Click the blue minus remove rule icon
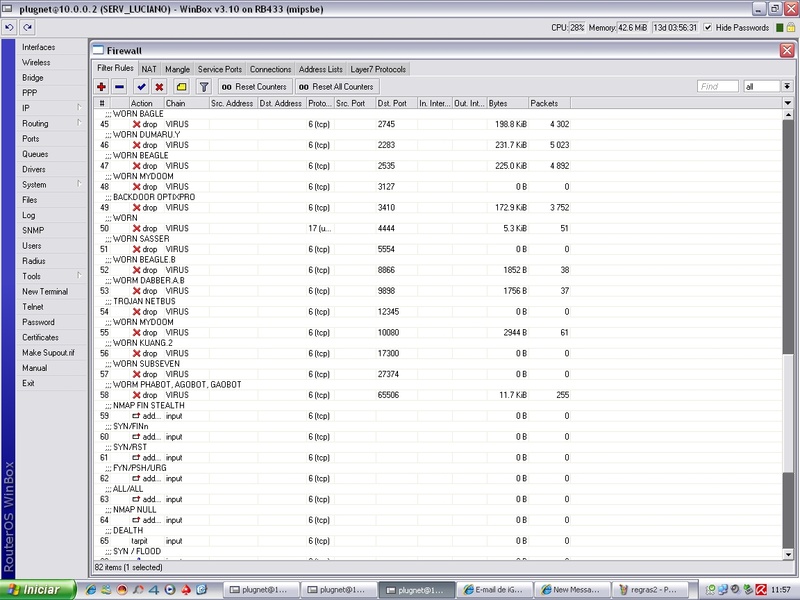The height and width of the screenshot is (600, 800). (119, 87)
